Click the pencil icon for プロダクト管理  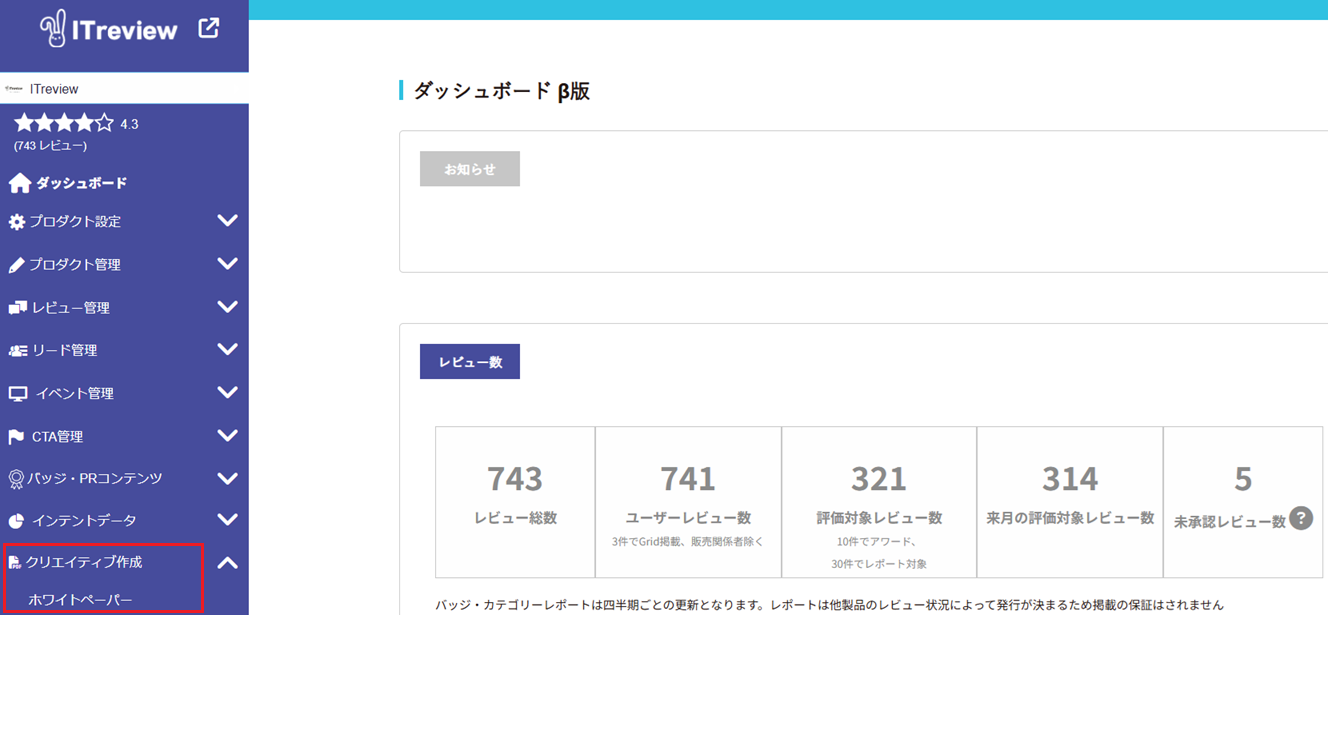click(16, 265)
